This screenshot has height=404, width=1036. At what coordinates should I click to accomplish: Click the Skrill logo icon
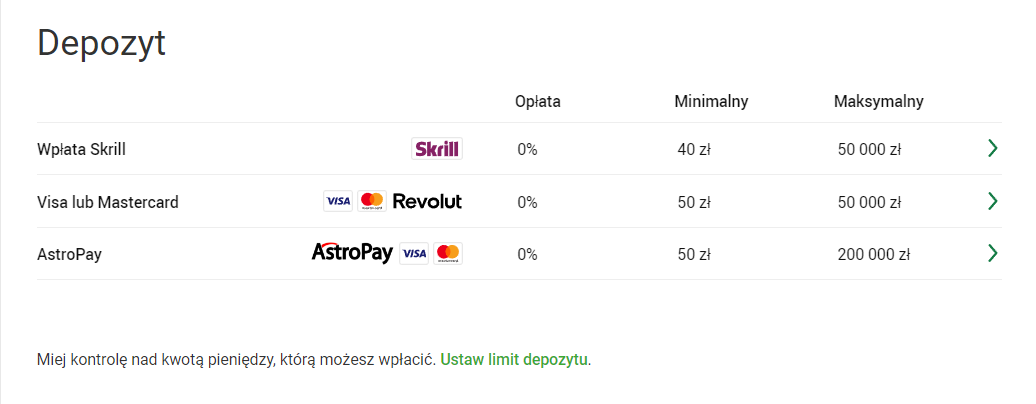[x=437, y=149]
